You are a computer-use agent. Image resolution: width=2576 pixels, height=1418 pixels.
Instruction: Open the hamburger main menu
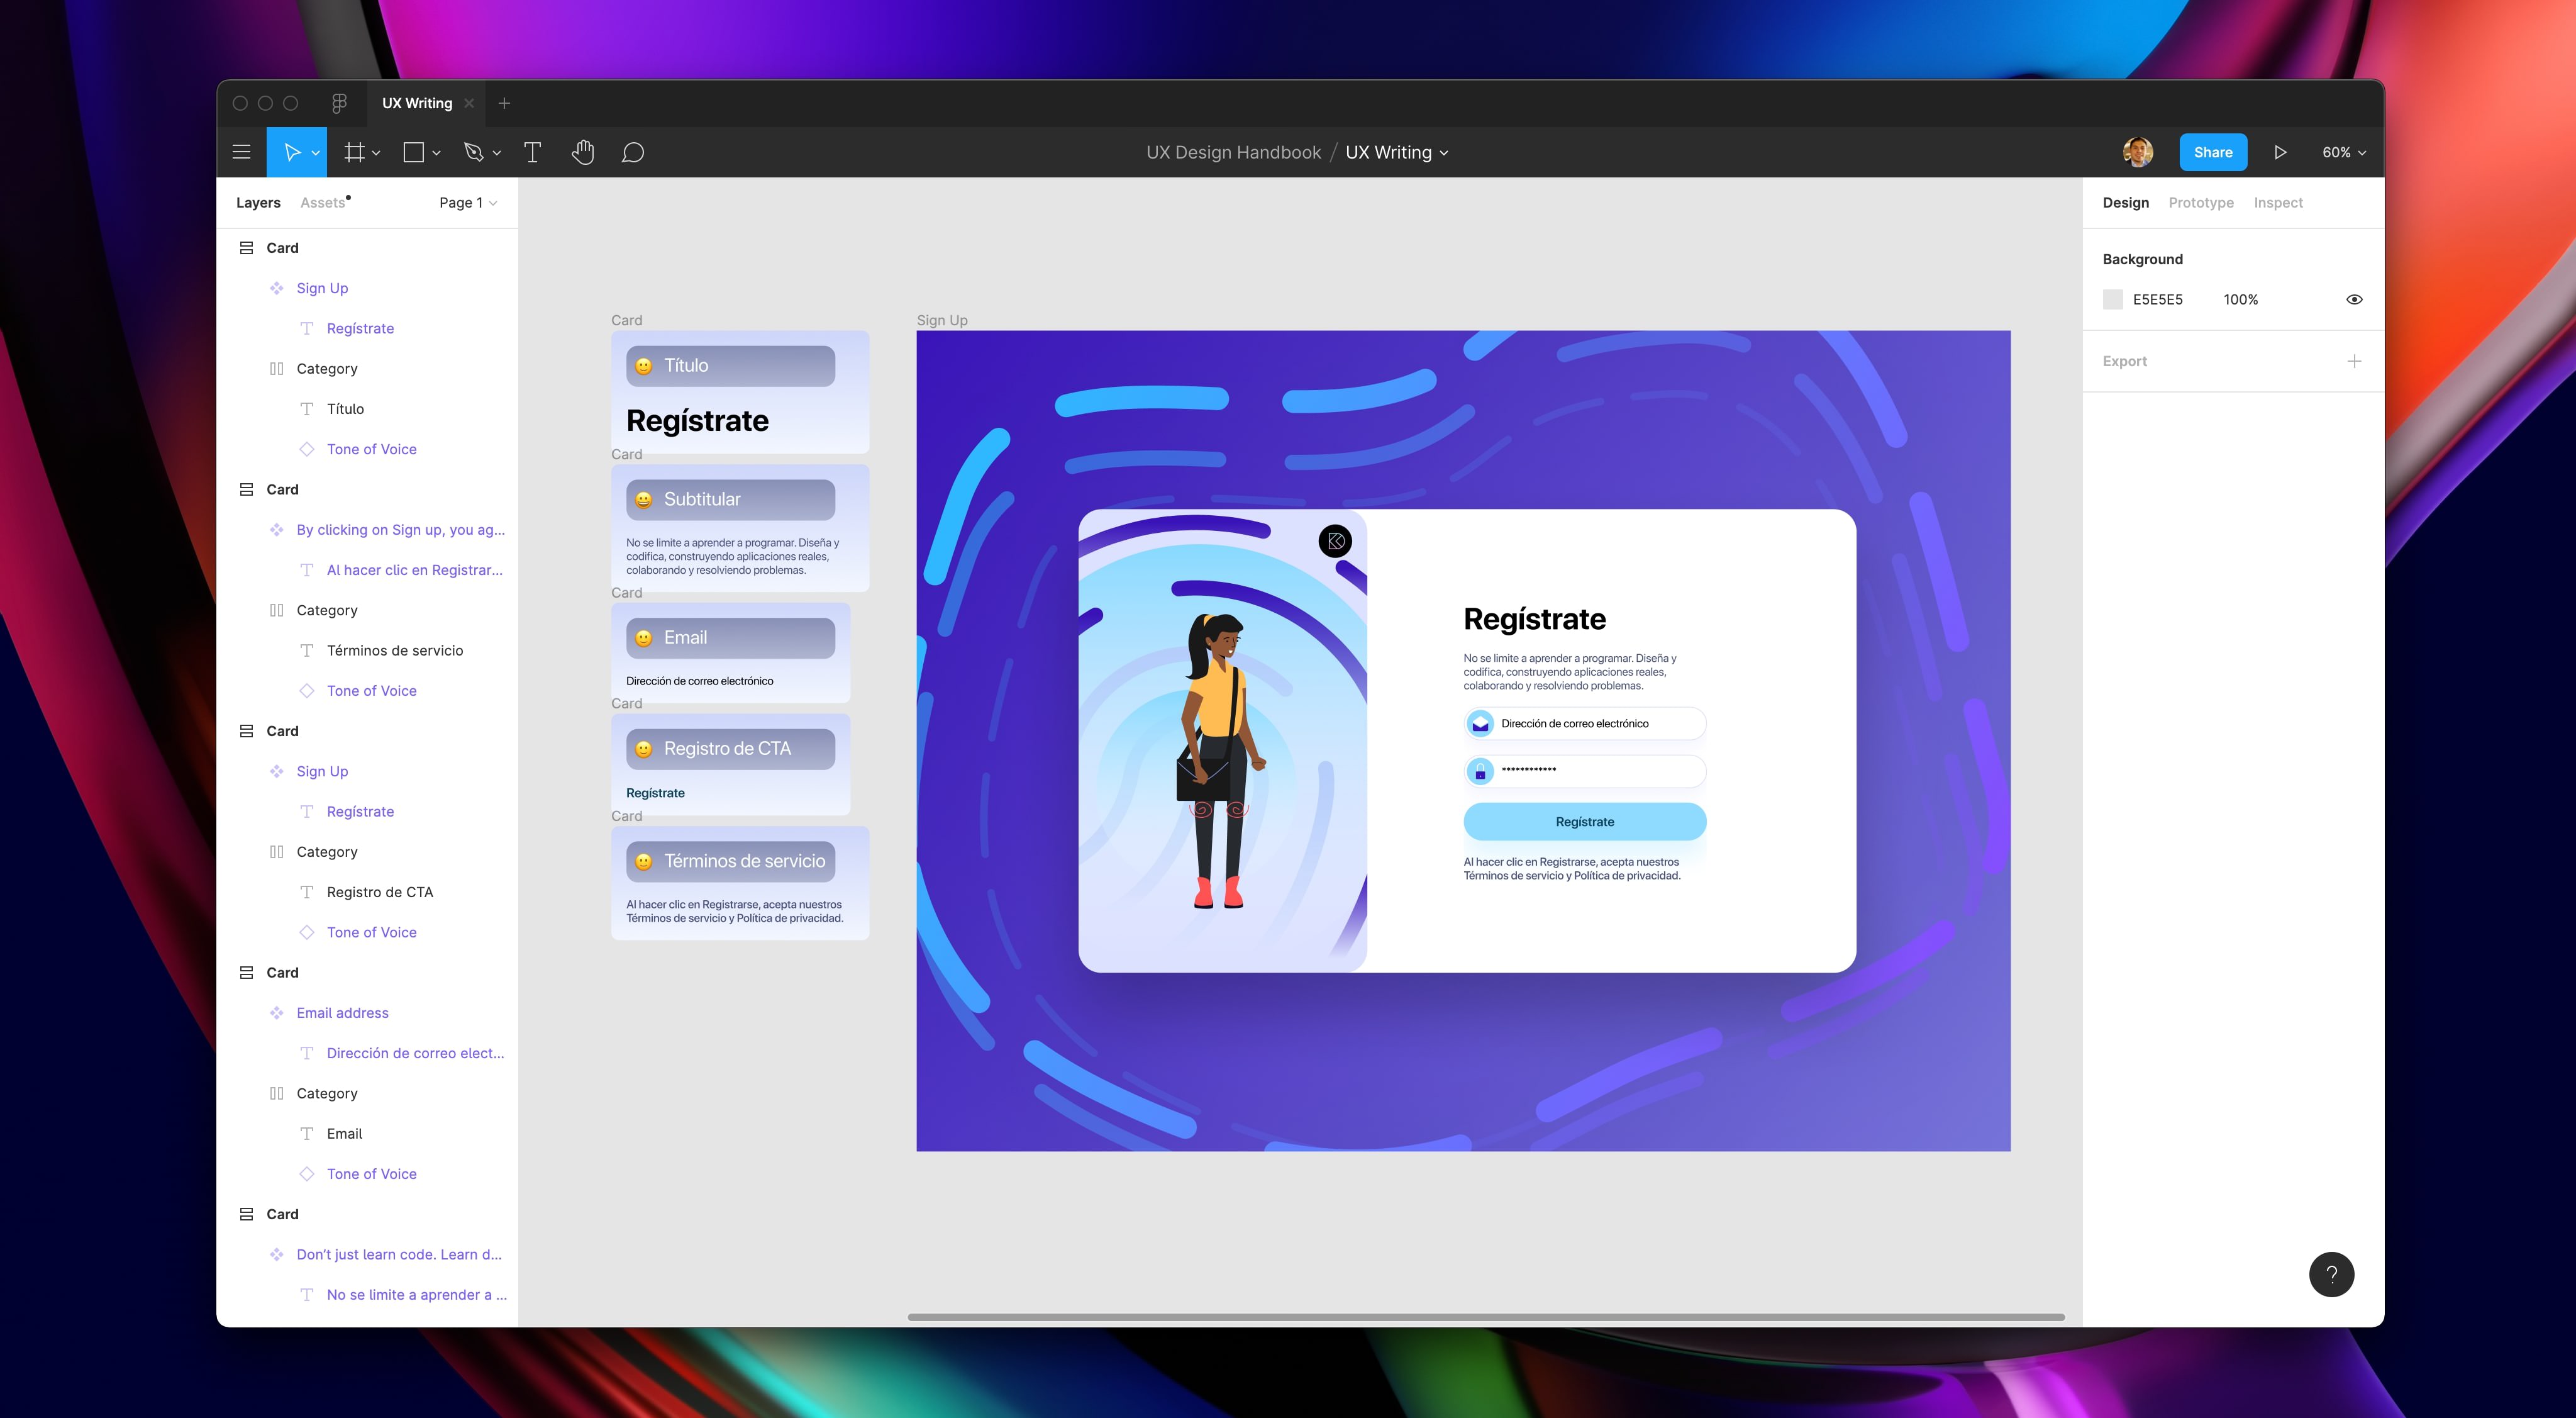click(241, 152)
